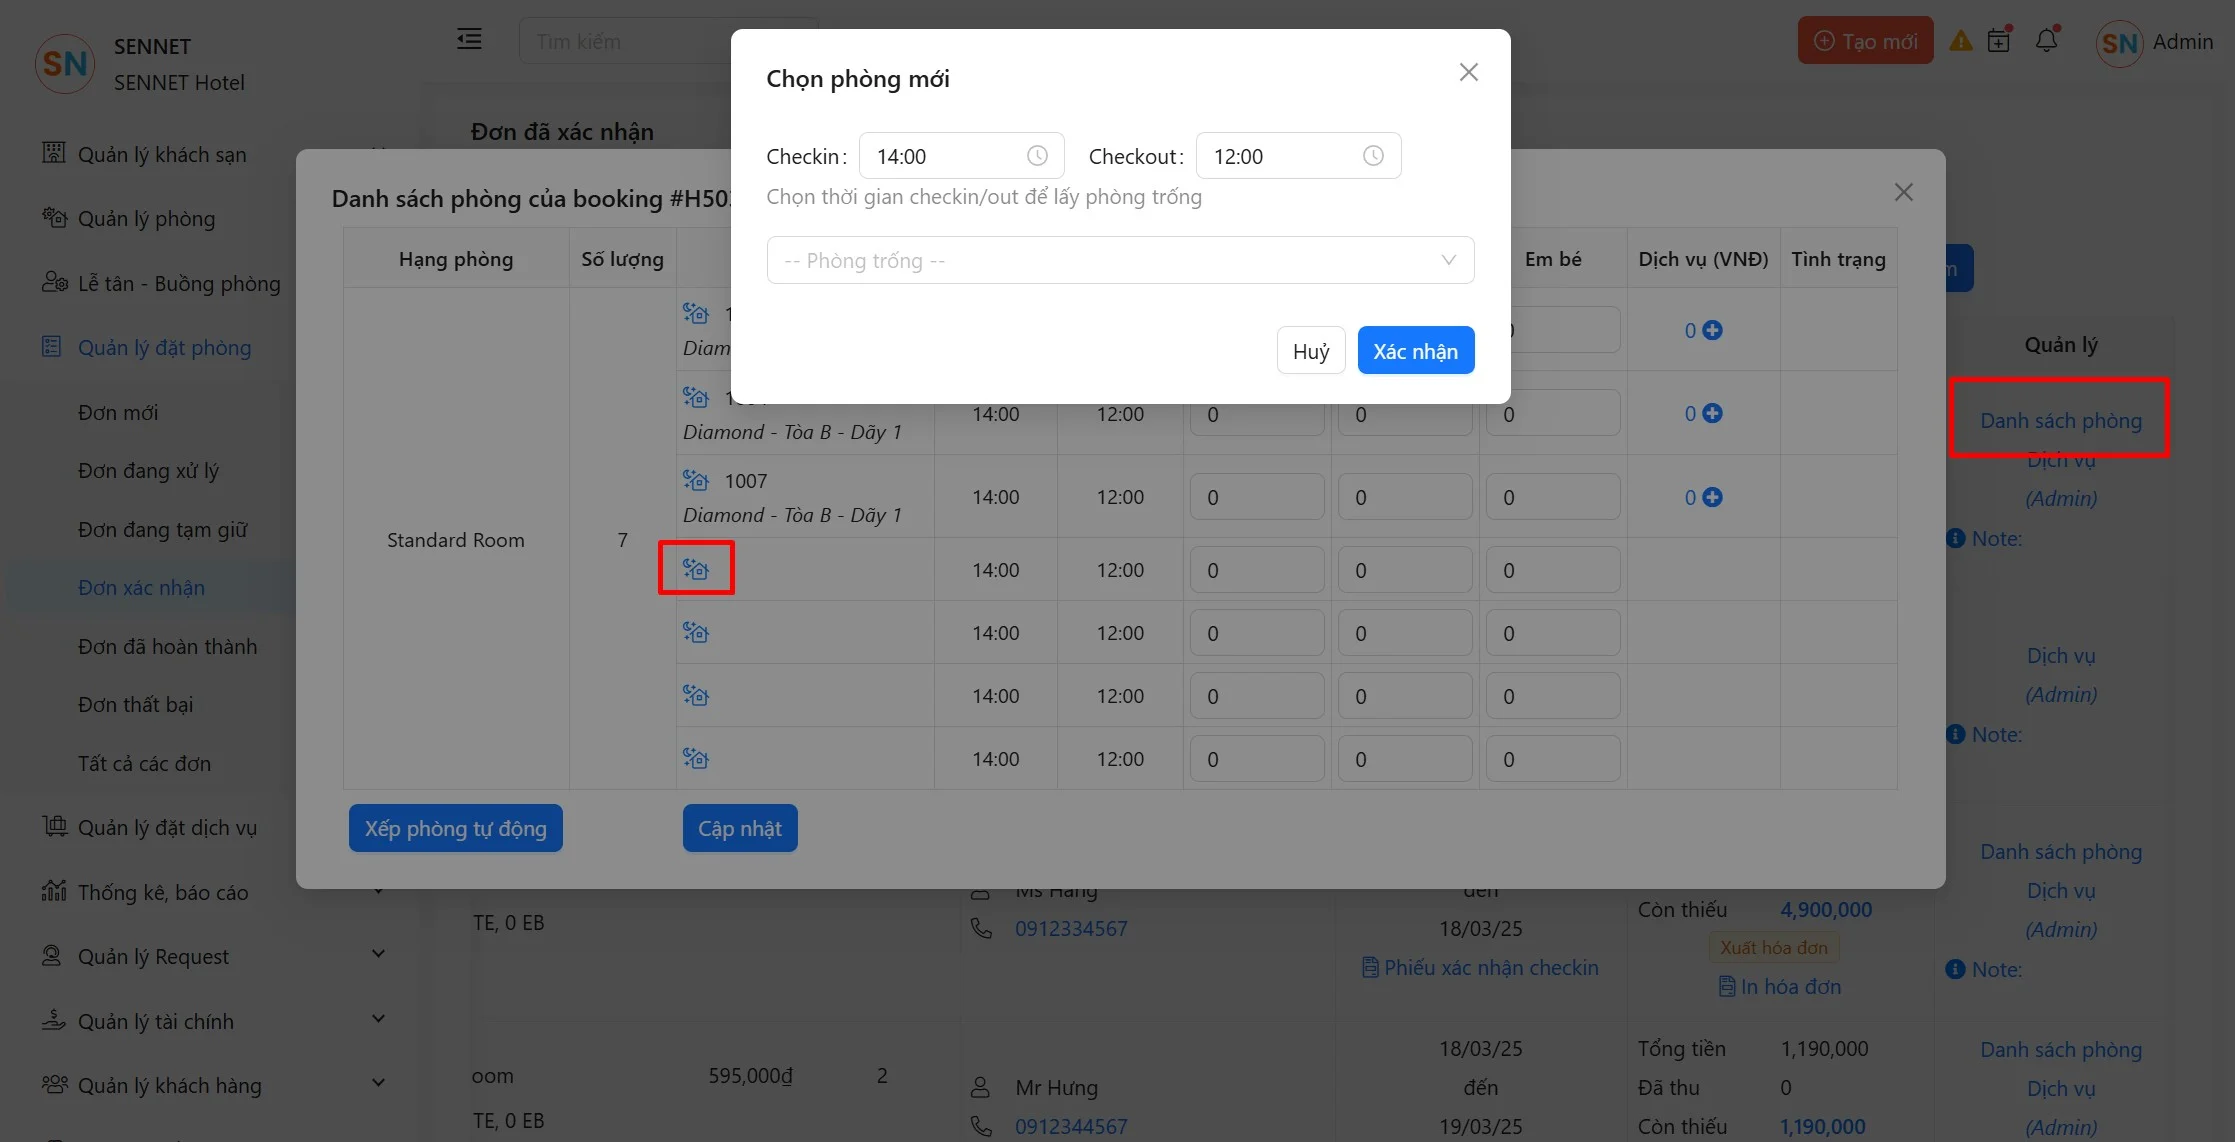Image resolution: width=2235 pixels, height=1142 pixels.
Task: Click the yellow warning triangle icon
Action: click(x=1960, y=41)
